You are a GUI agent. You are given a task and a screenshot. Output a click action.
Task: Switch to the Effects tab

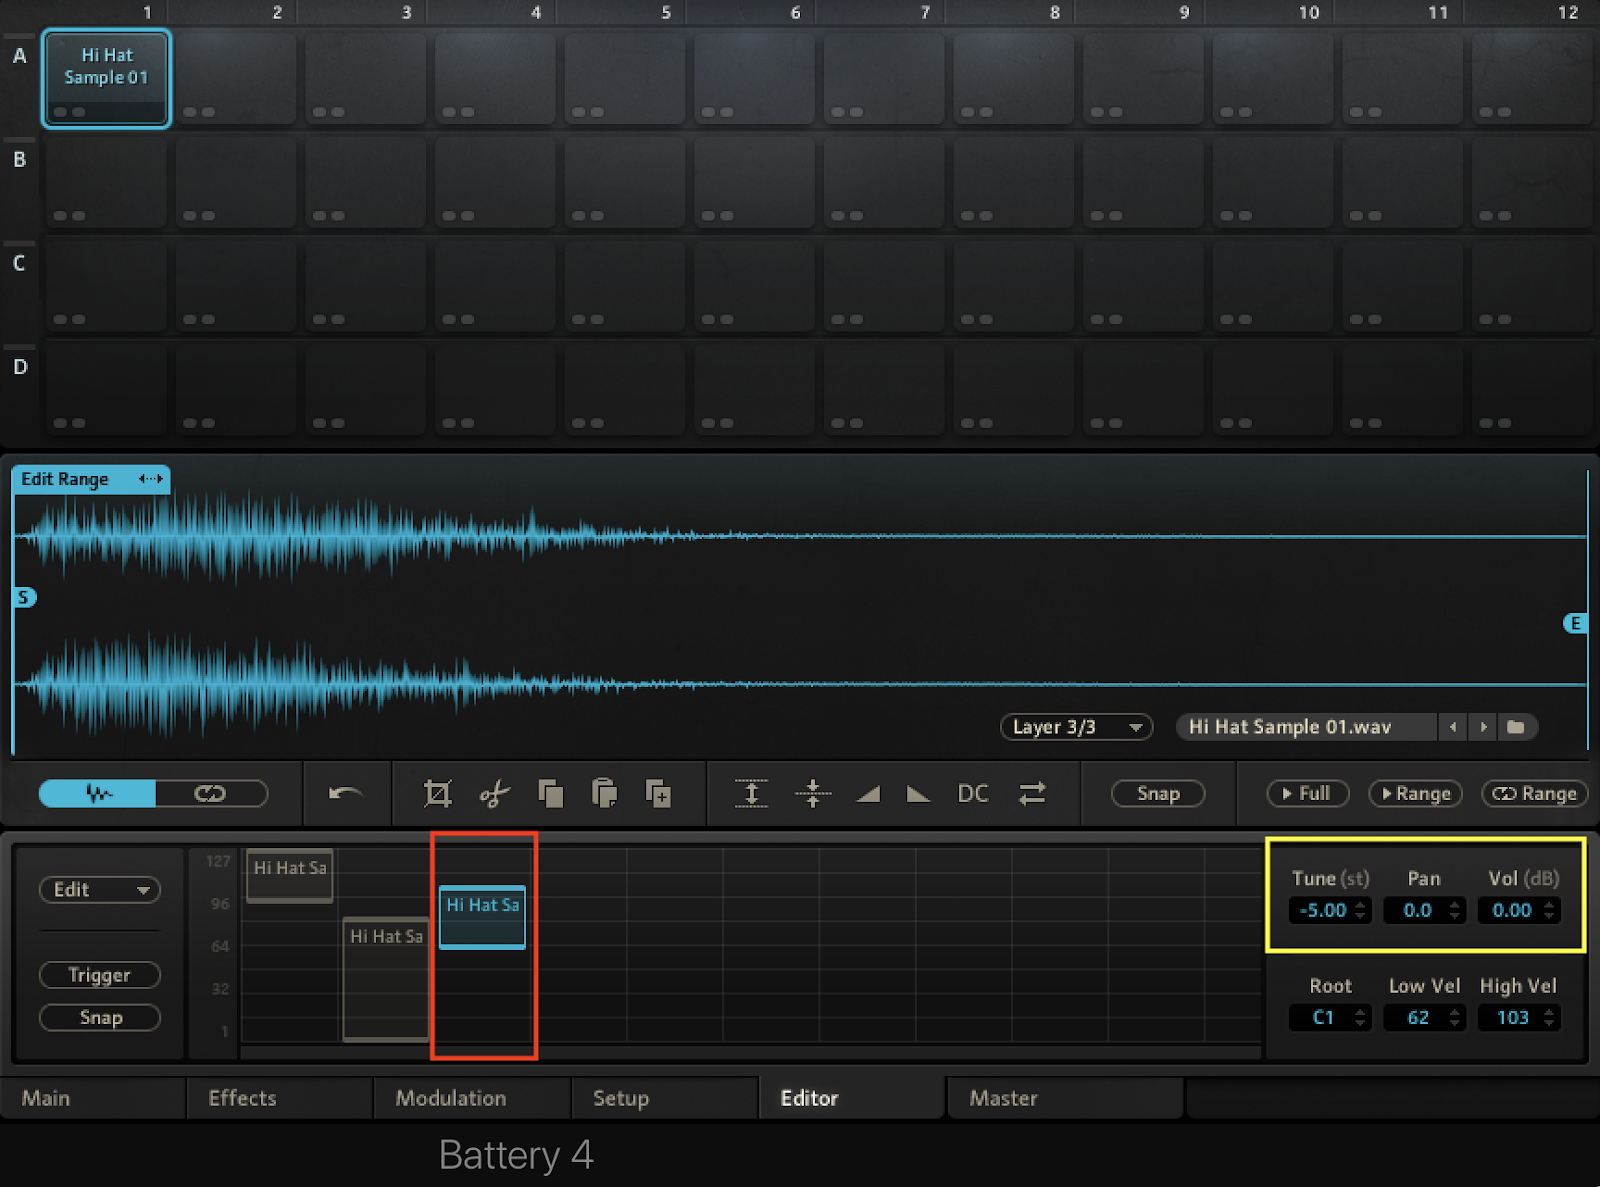tap(279, 1098)
